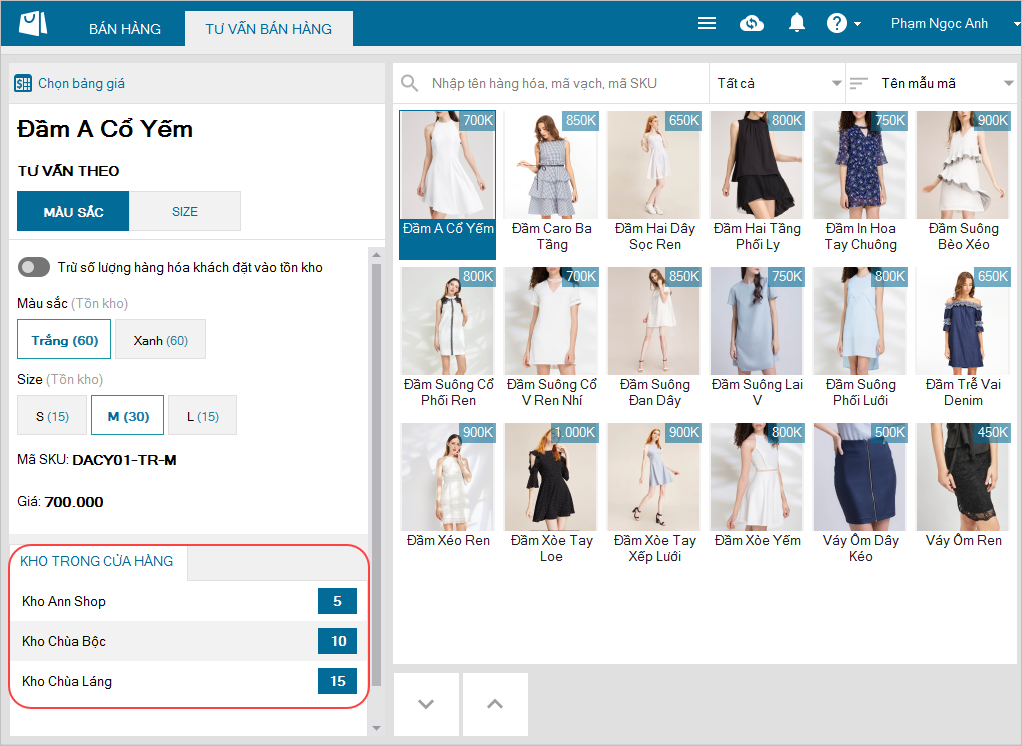This screenshot has width=1022, height=746.
Task: Click the sort lines icon
Action: [858, 83]
